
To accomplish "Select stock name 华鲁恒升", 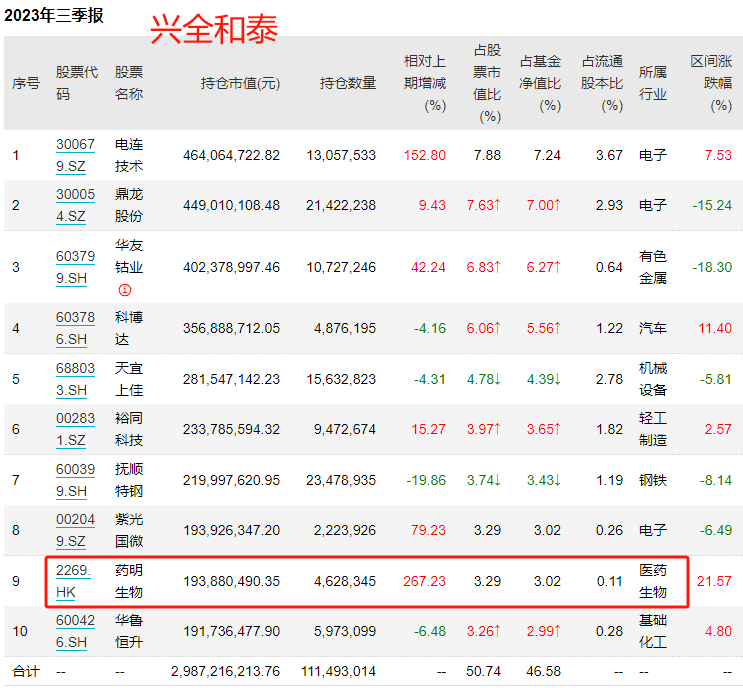I will (x=128, y=631).
